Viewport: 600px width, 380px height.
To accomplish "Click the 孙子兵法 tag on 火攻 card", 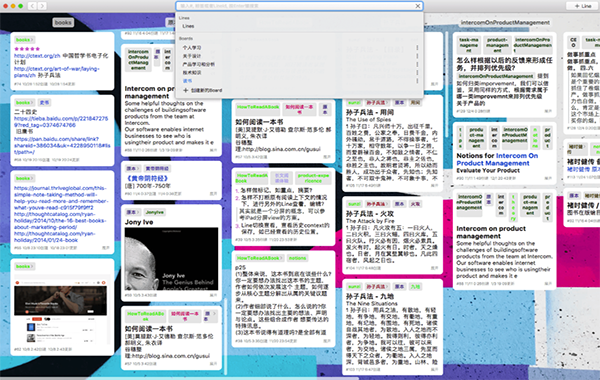I will point(377,204).
